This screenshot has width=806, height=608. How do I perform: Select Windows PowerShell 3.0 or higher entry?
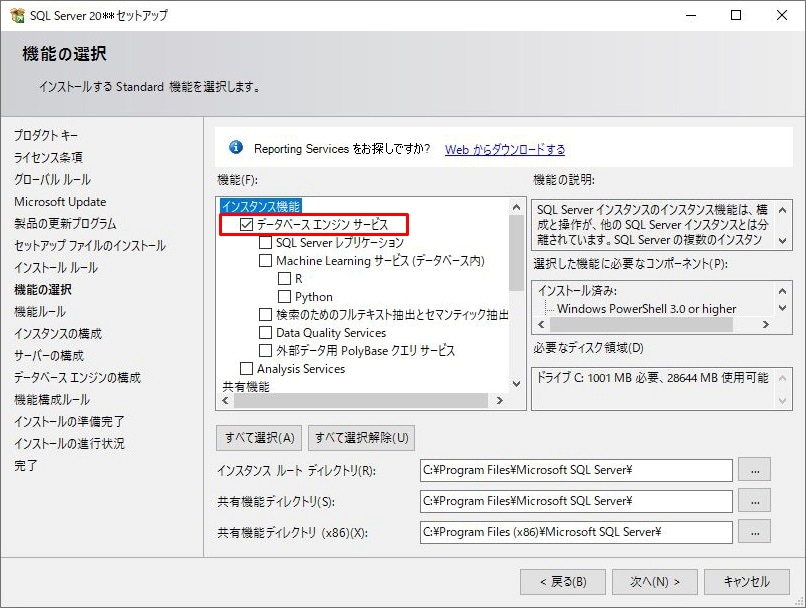(647, 308)
